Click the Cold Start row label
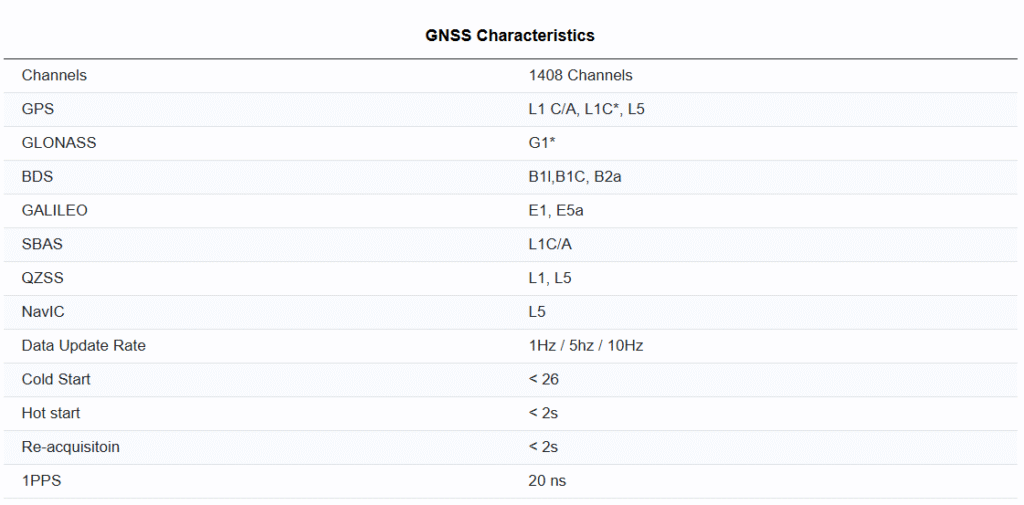 (56, 380)
